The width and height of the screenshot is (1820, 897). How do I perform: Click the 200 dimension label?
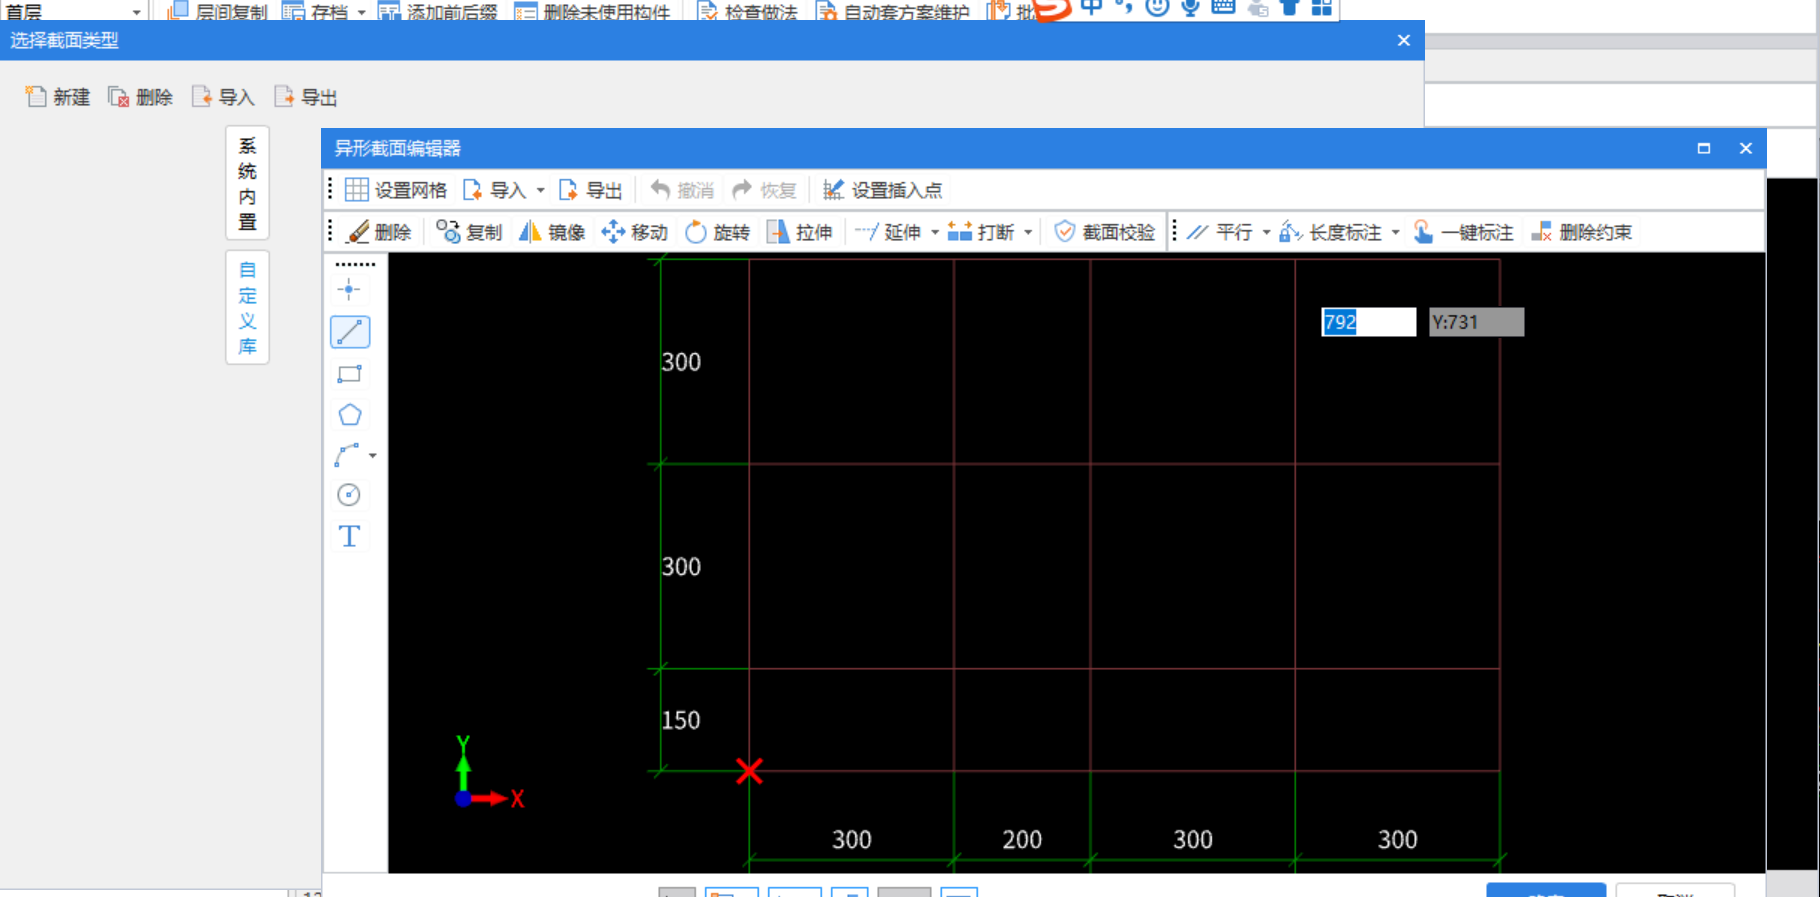point(1022,839)
